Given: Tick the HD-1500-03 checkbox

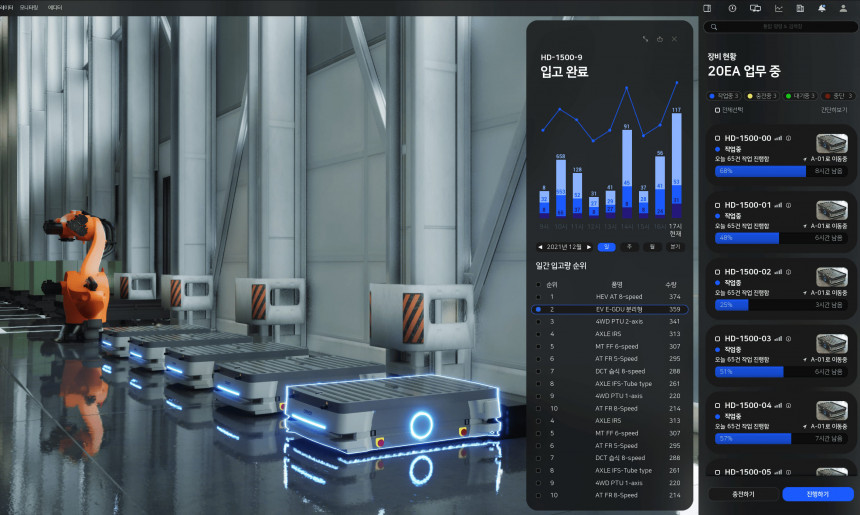Looking at the screenshot, I should [717, 339].
